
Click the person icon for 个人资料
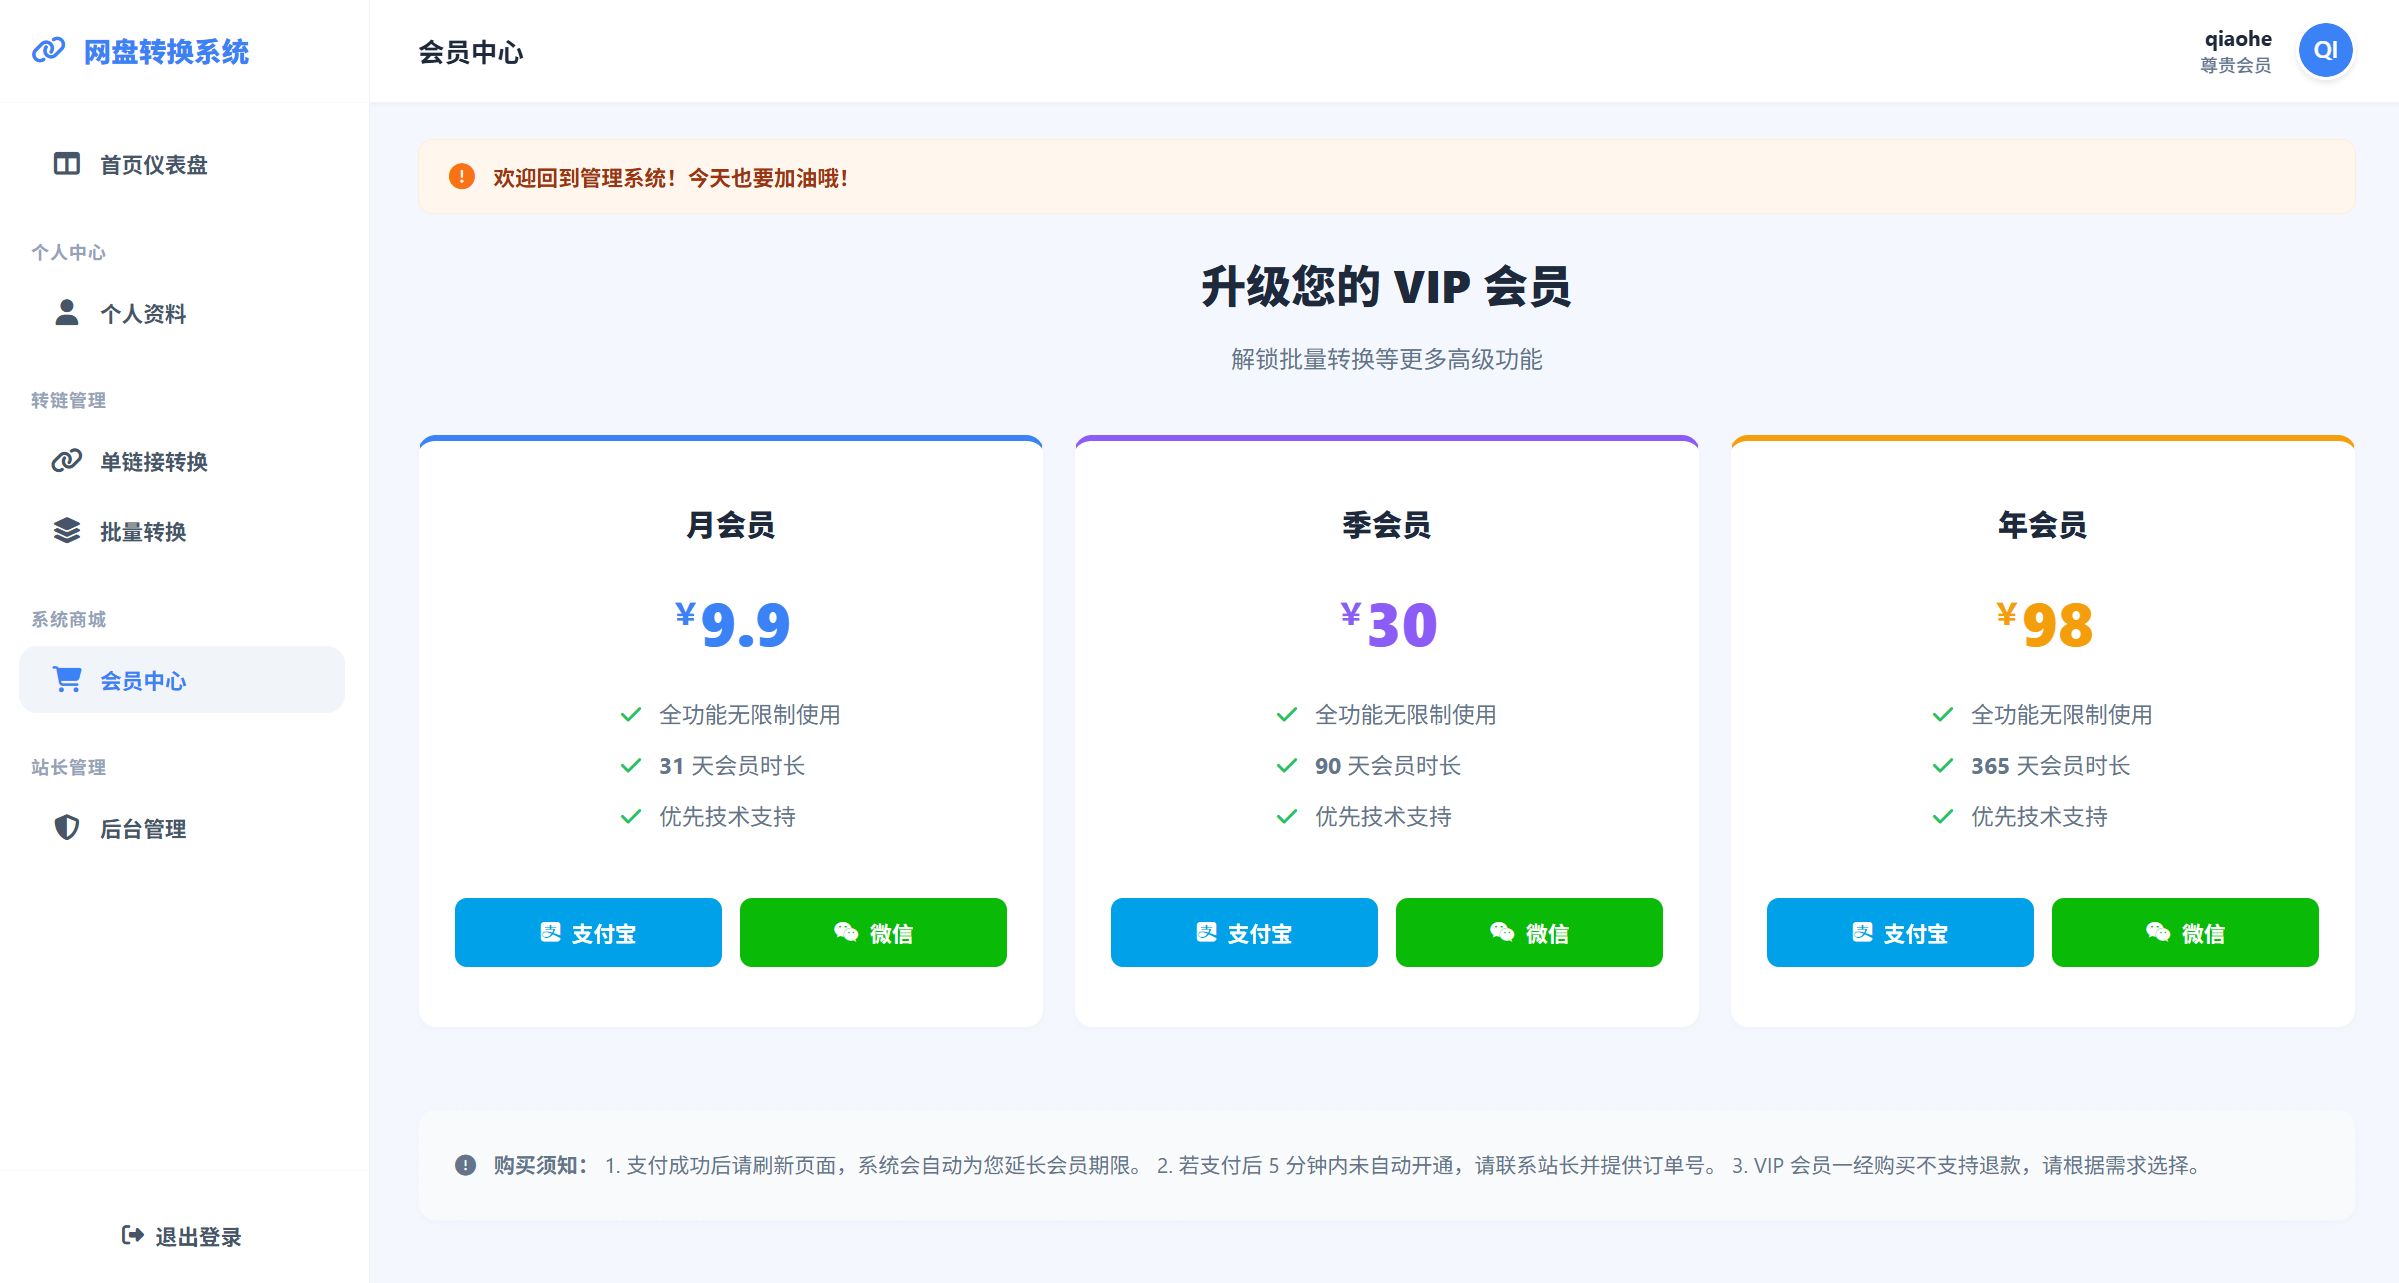pos(67,313)
